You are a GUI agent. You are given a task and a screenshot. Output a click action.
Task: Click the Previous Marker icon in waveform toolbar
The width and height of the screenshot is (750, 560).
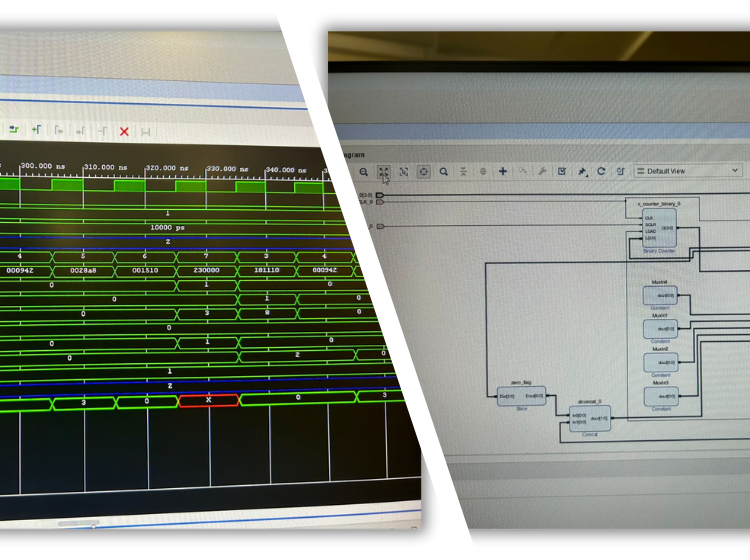[58, 130]
